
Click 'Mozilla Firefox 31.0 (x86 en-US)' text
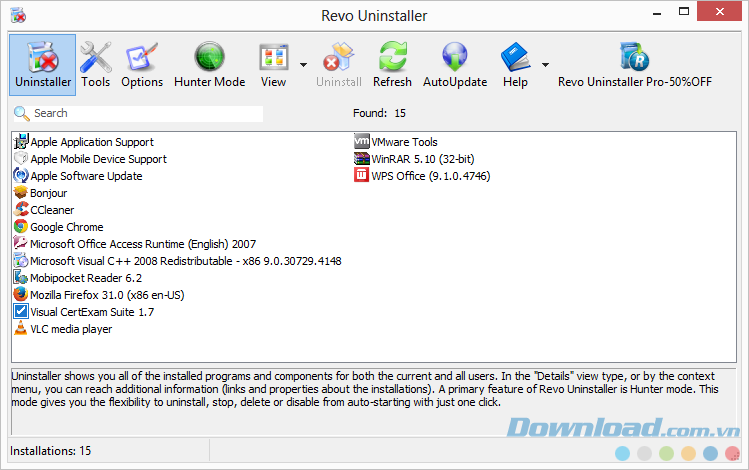[107, 295]
